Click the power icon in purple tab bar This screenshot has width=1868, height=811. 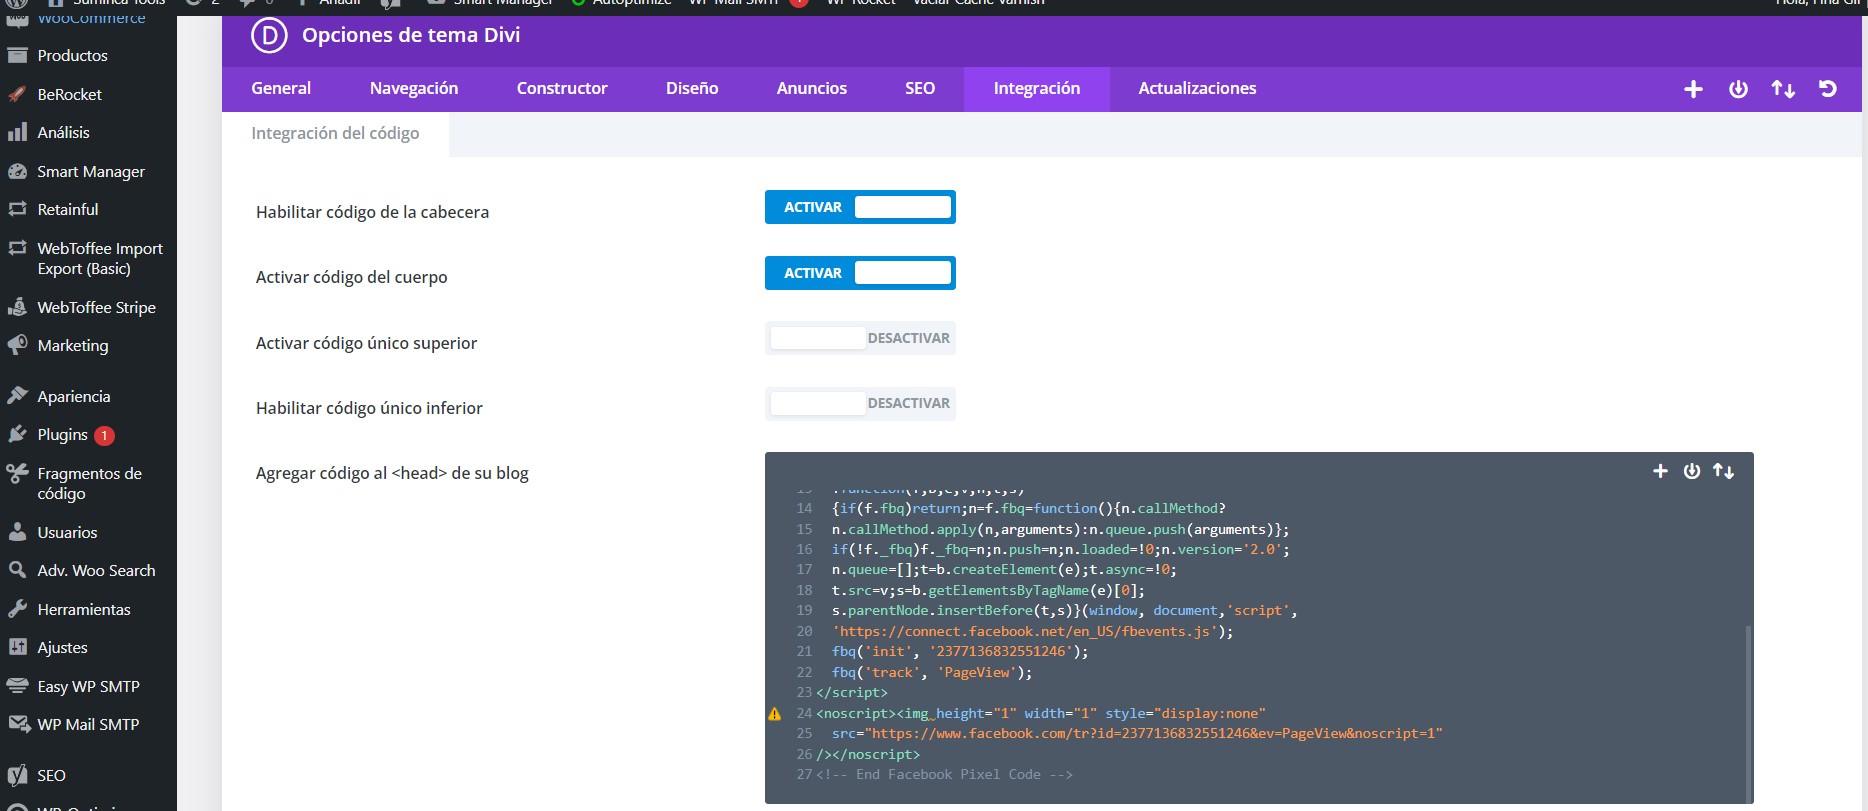coord(1738,89)
